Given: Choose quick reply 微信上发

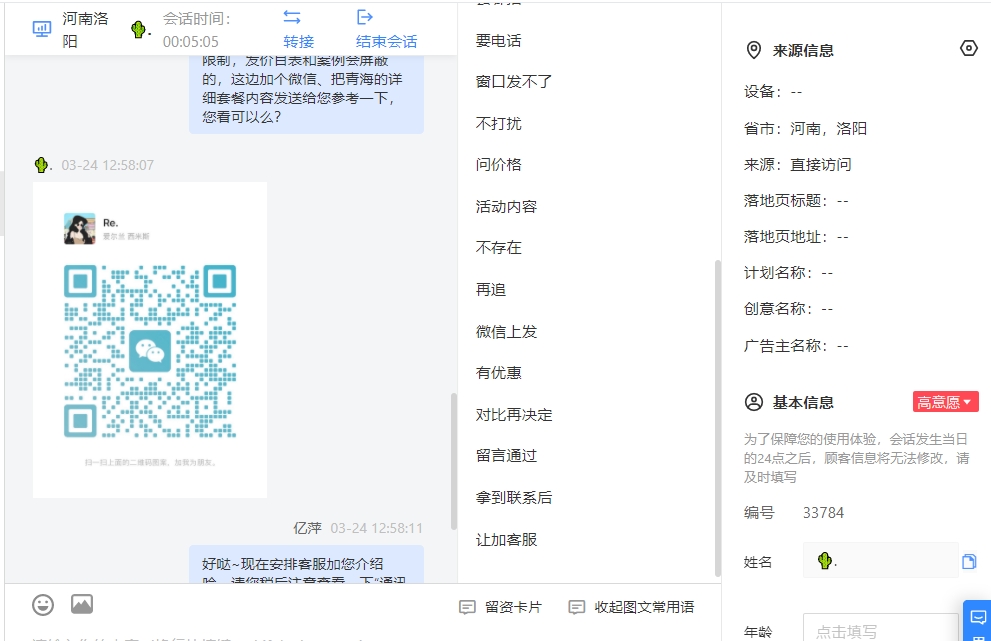Looking at the screenshot, I should click(506, 332).
